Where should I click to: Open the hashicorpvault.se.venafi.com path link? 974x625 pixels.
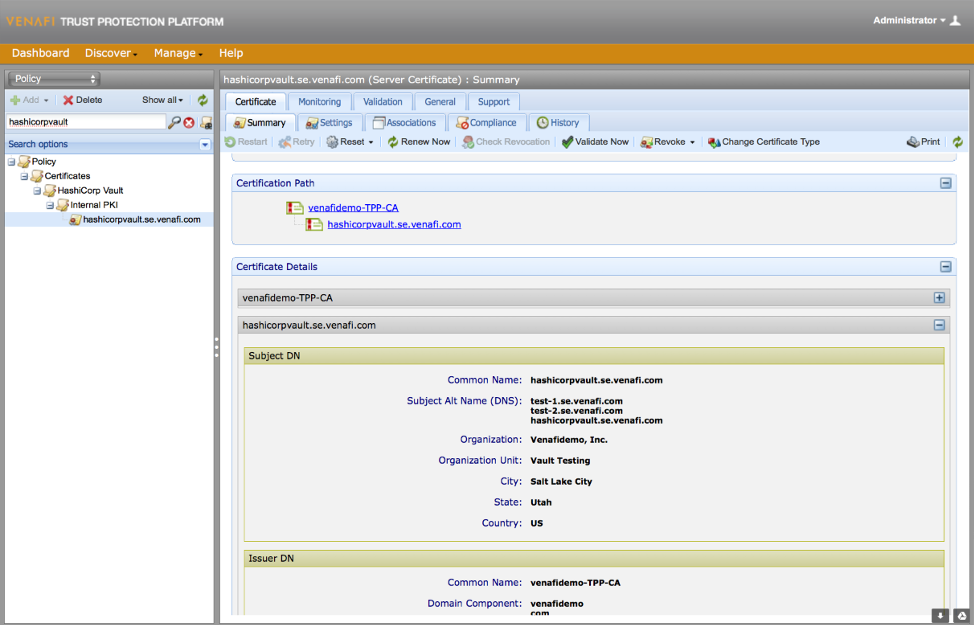[x=394, y=224]
